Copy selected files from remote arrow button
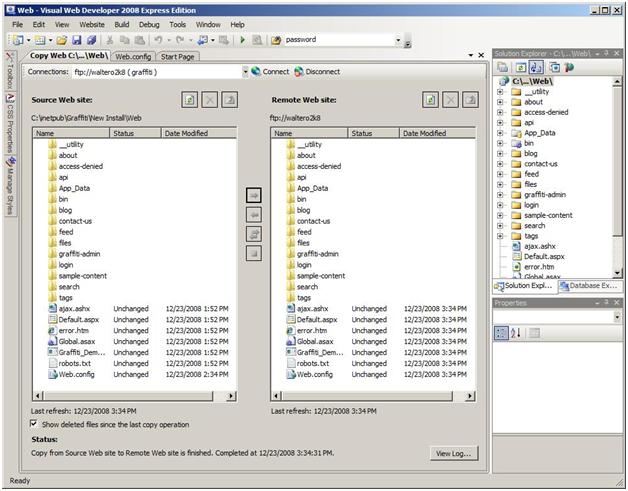This screenshot has width=628, height=491. click(254, 215)
